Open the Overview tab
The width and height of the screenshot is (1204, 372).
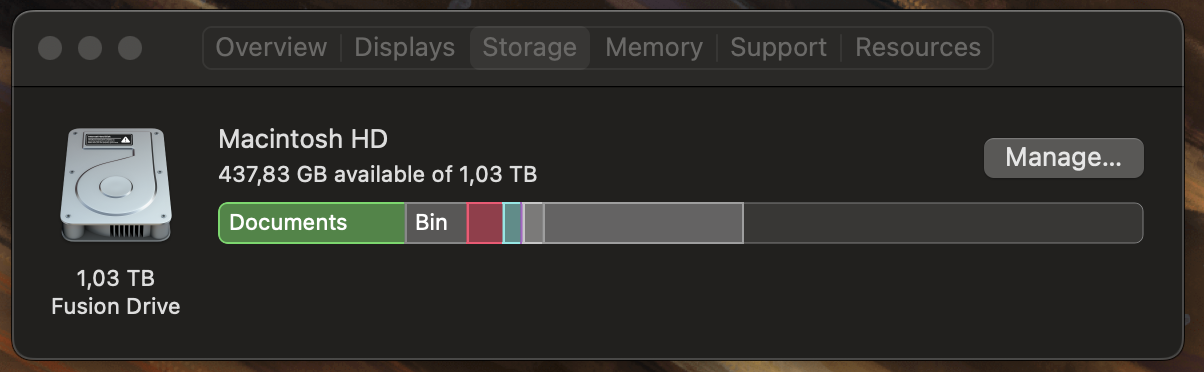click(x=271, y=47)
